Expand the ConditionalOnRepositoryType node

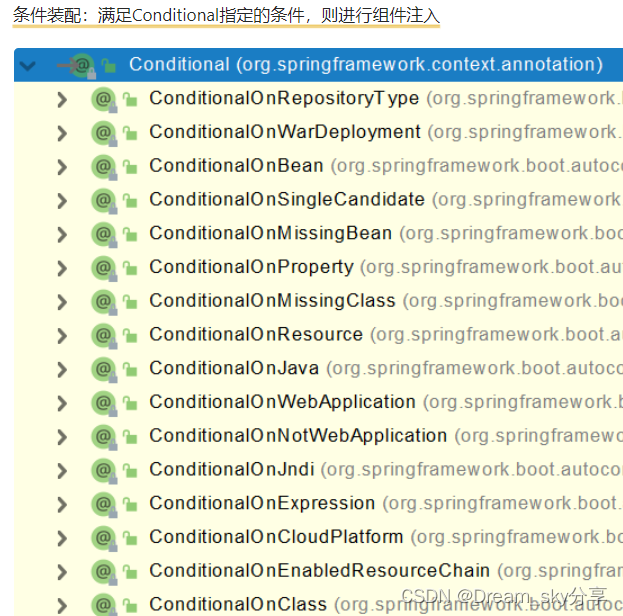coord(62,99)
